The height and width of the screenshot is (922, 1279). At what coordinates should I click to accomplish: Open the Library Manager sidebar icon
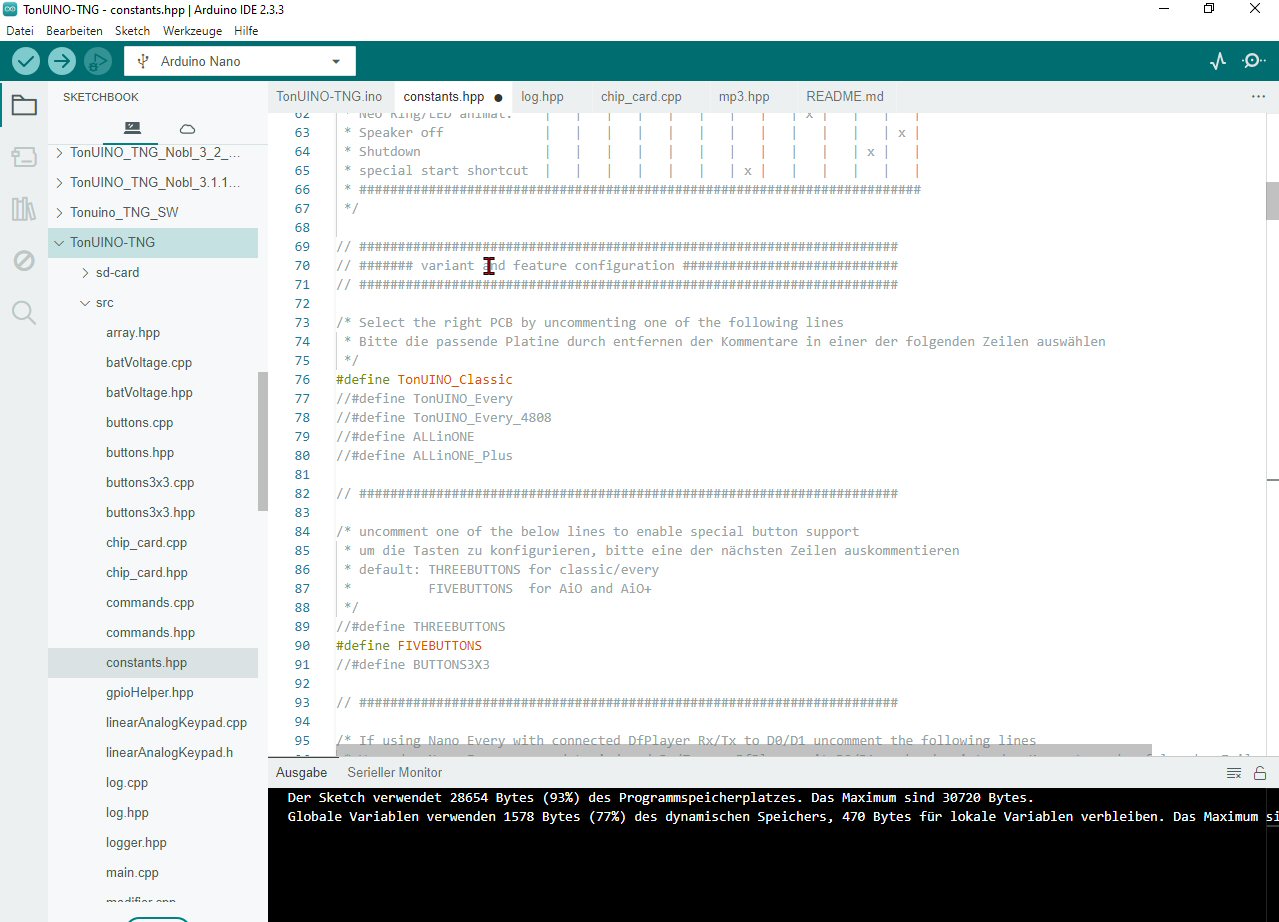(23, 209)
